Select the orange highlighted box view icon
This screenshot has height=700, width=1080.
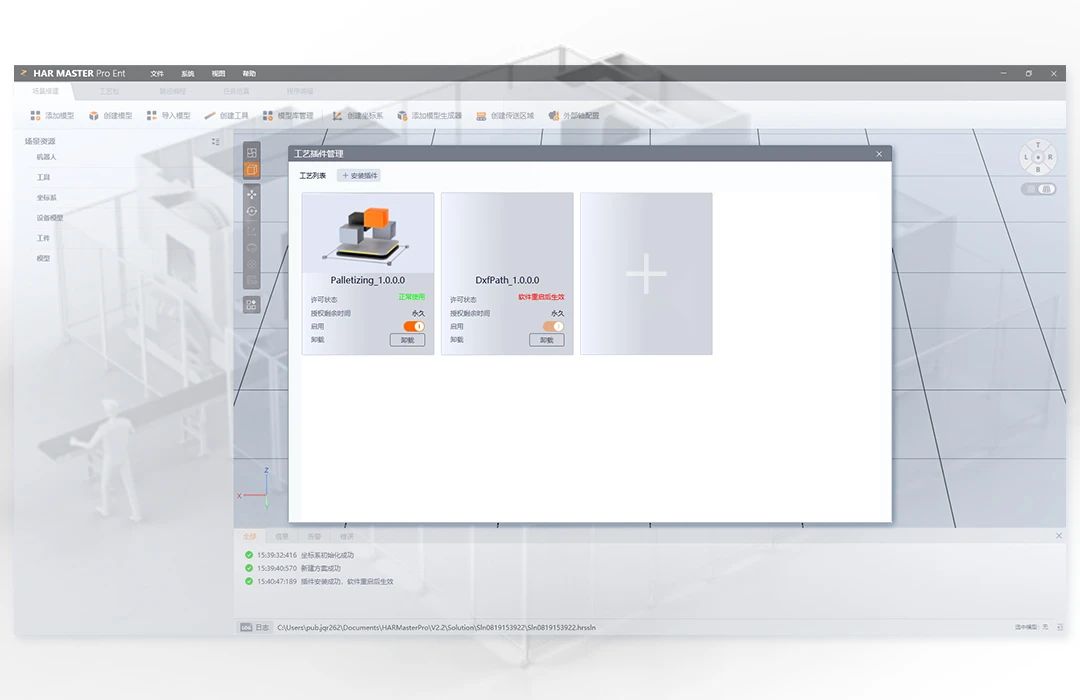coord(252,171)
